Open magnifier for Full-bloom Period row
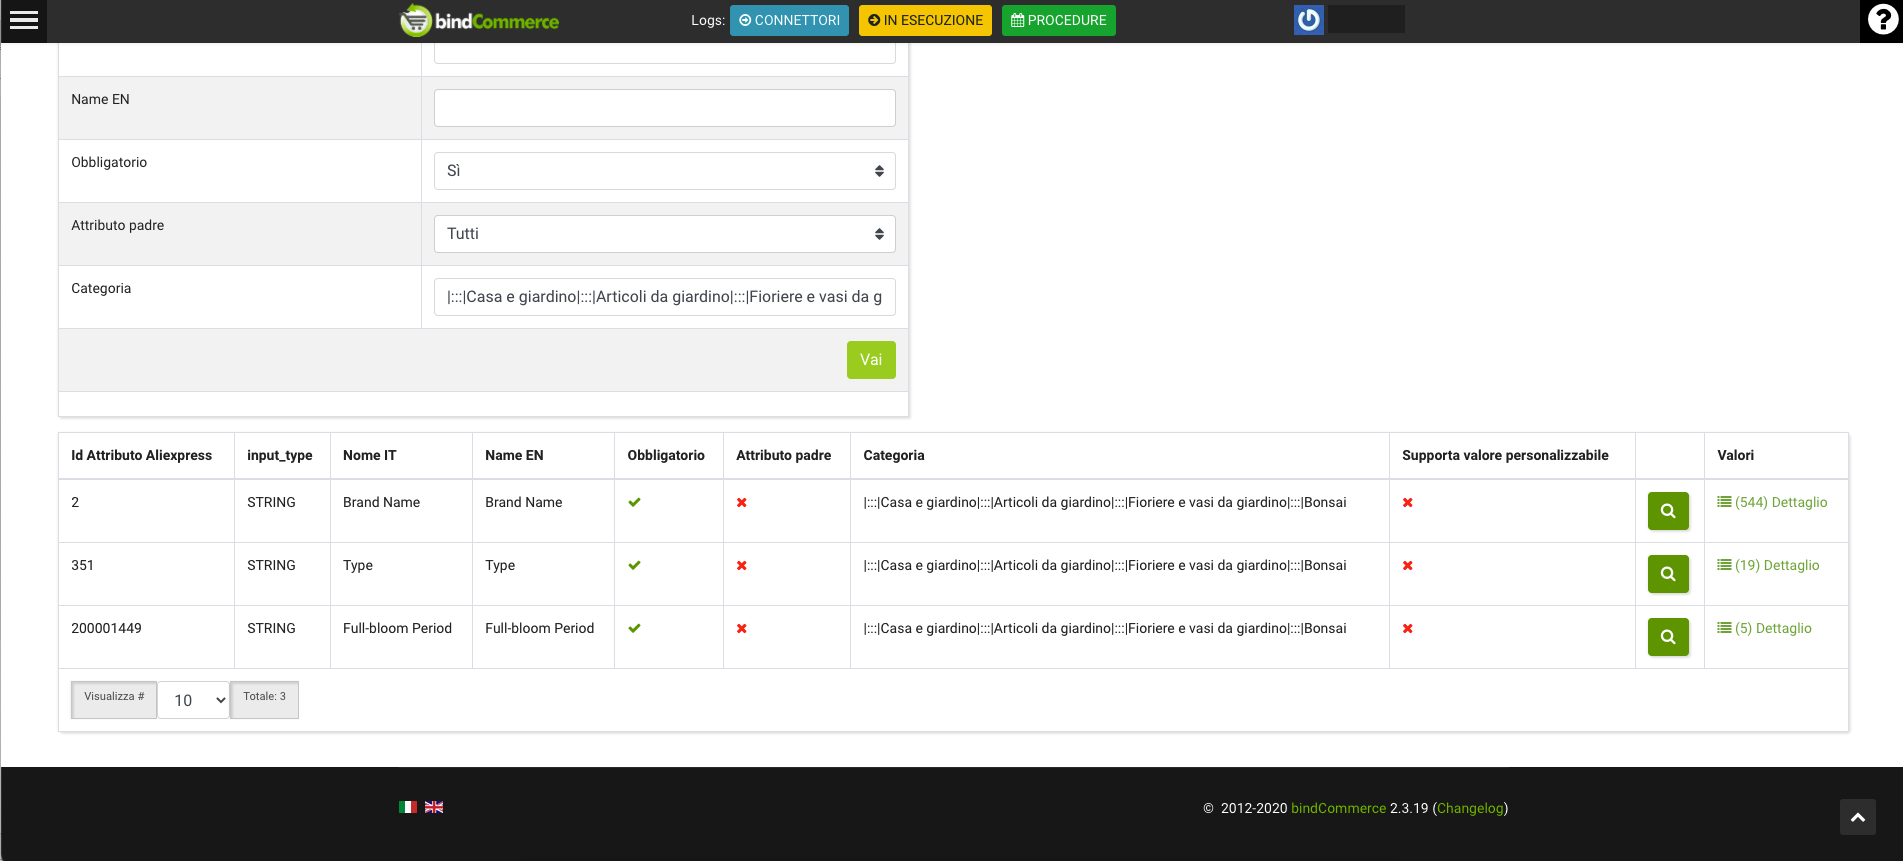Viewport: 1903px width, 861px height. pyautogui.click(x=1667, y=637)
